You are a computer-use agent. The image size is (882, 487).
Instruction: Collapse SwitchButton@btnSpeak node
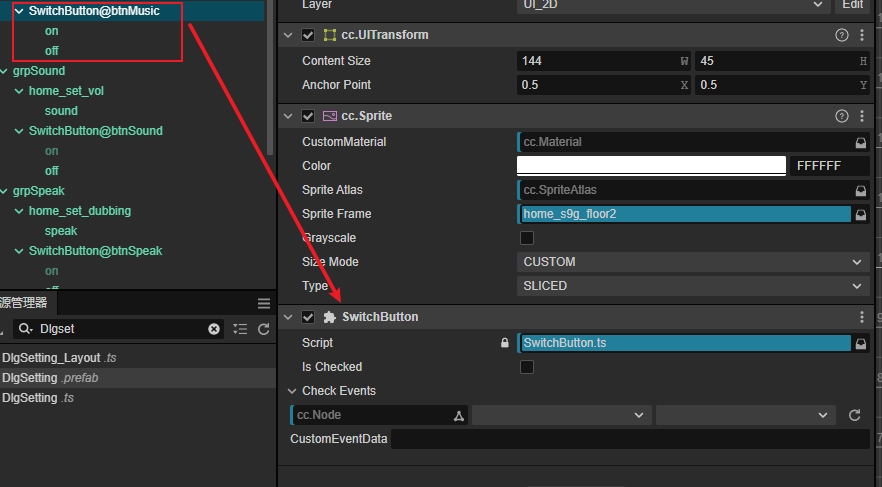pos(19,251)
